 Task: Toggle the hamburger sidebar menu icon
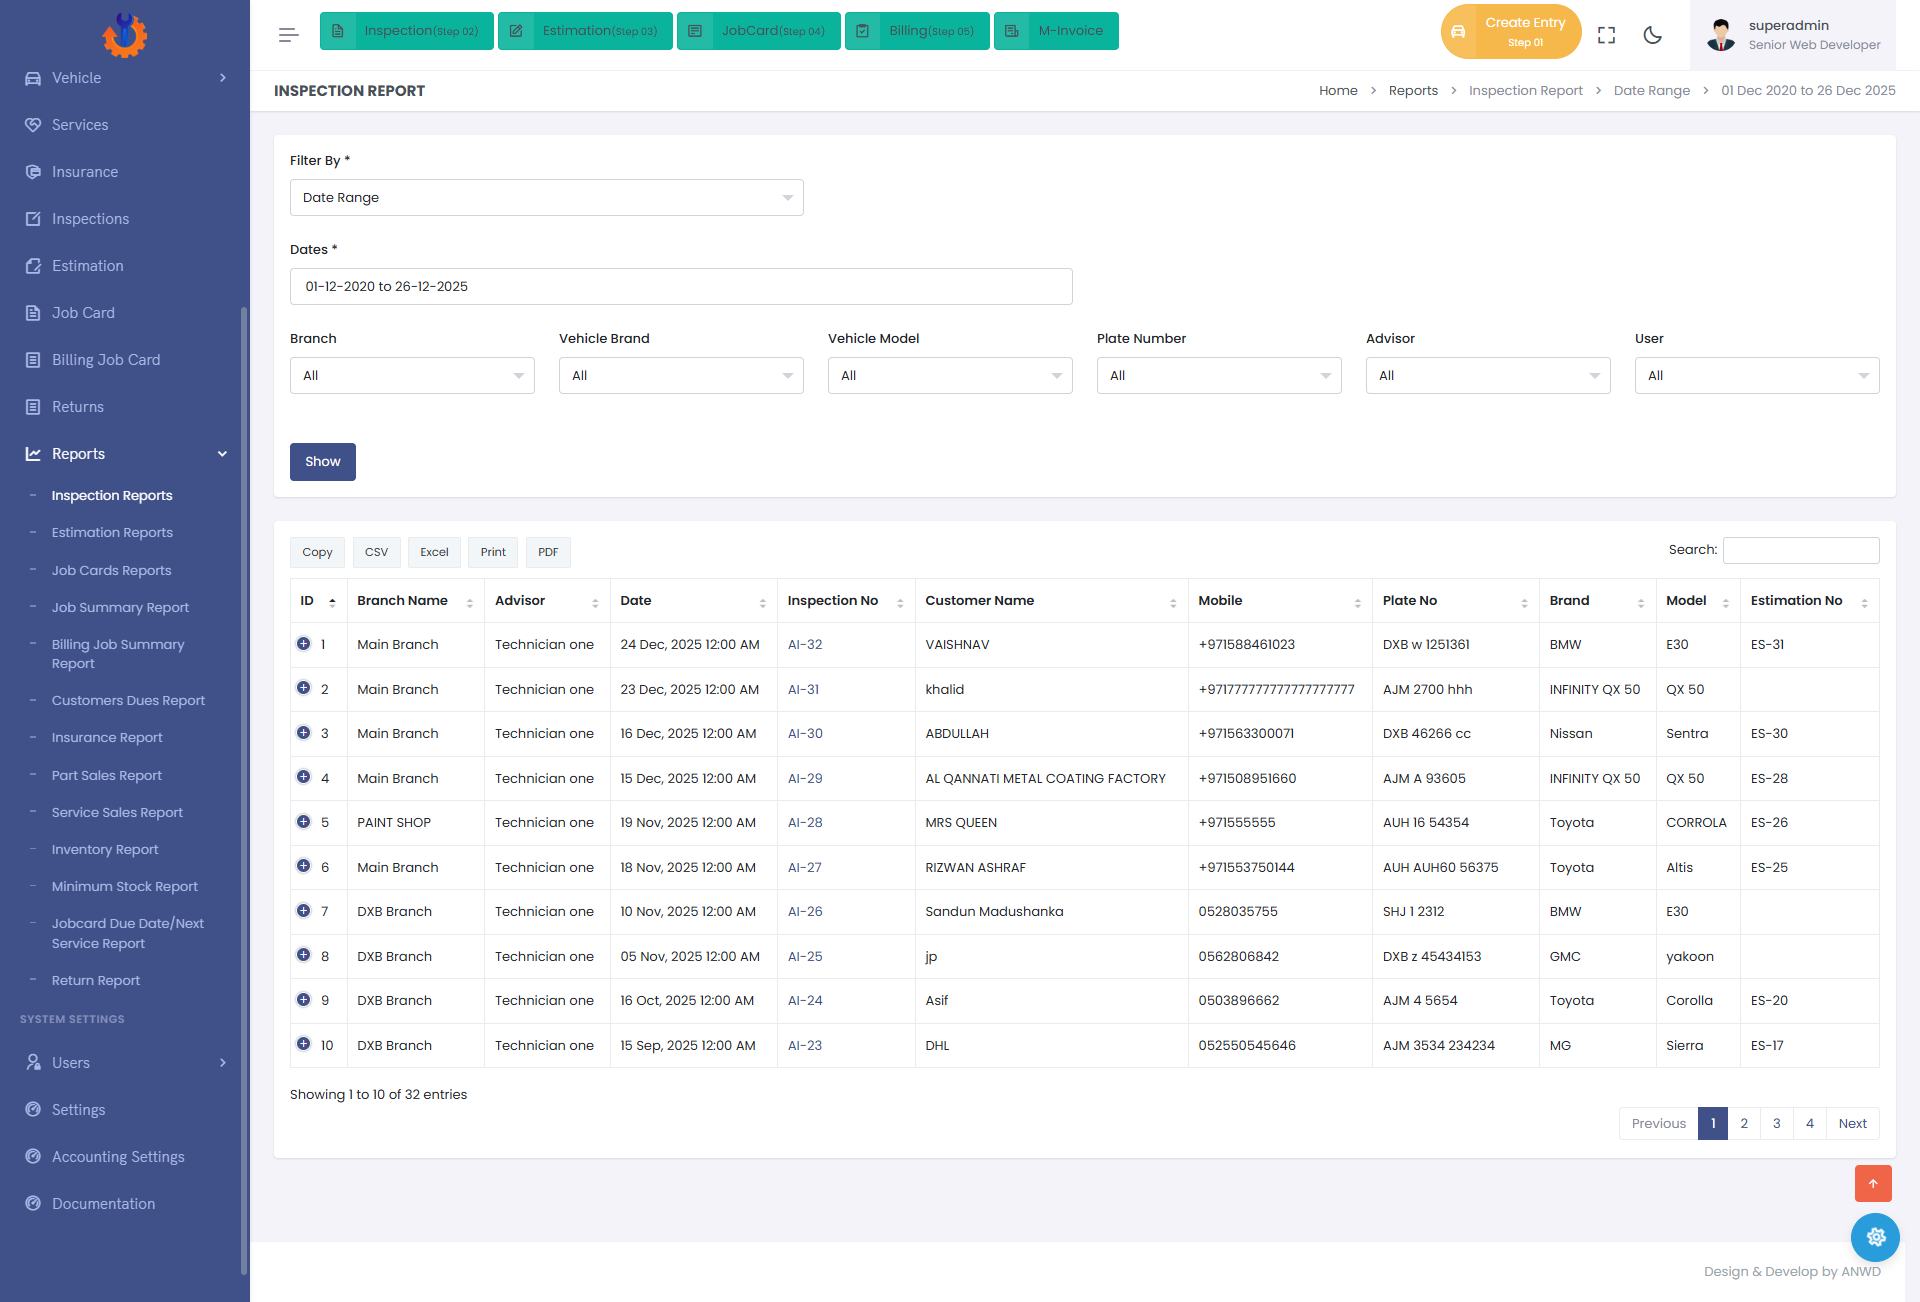point(289,35)
